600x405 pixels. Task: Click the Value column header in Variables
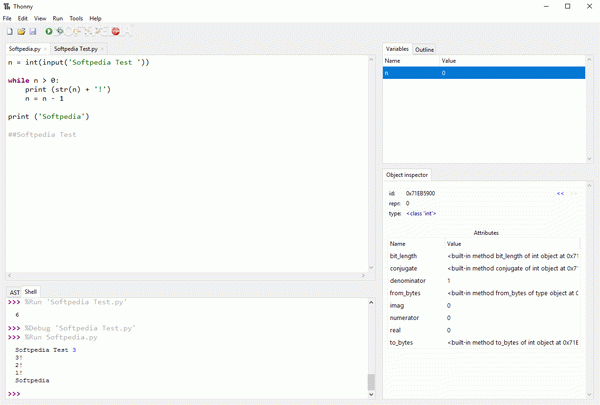(x=512, y=61)
